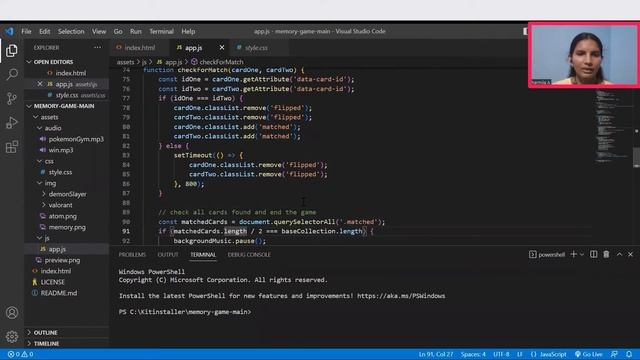The image size is (640, 360).
Task: Open the Go menu
Action: [x=118, y=31]
